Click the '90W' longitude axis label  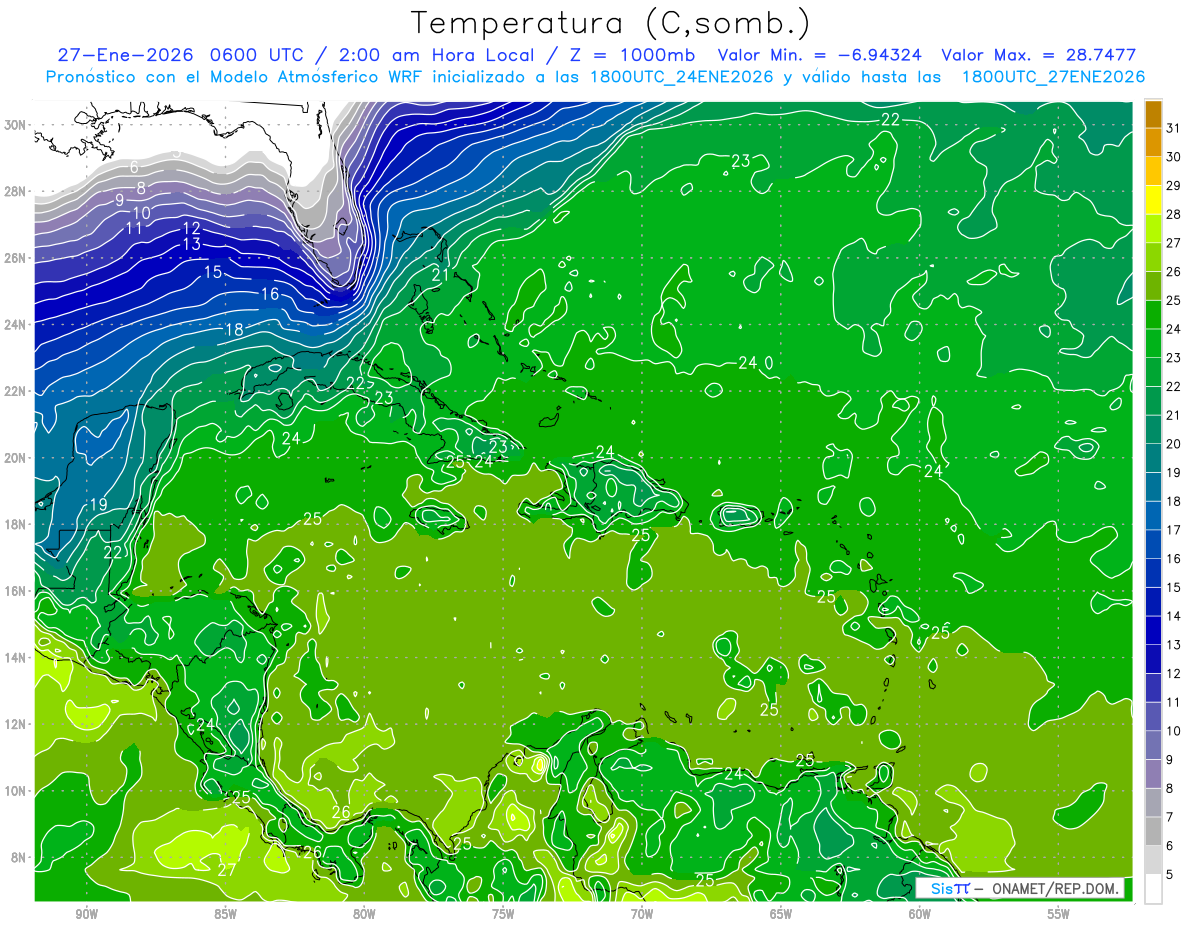(x=87, y=915)
